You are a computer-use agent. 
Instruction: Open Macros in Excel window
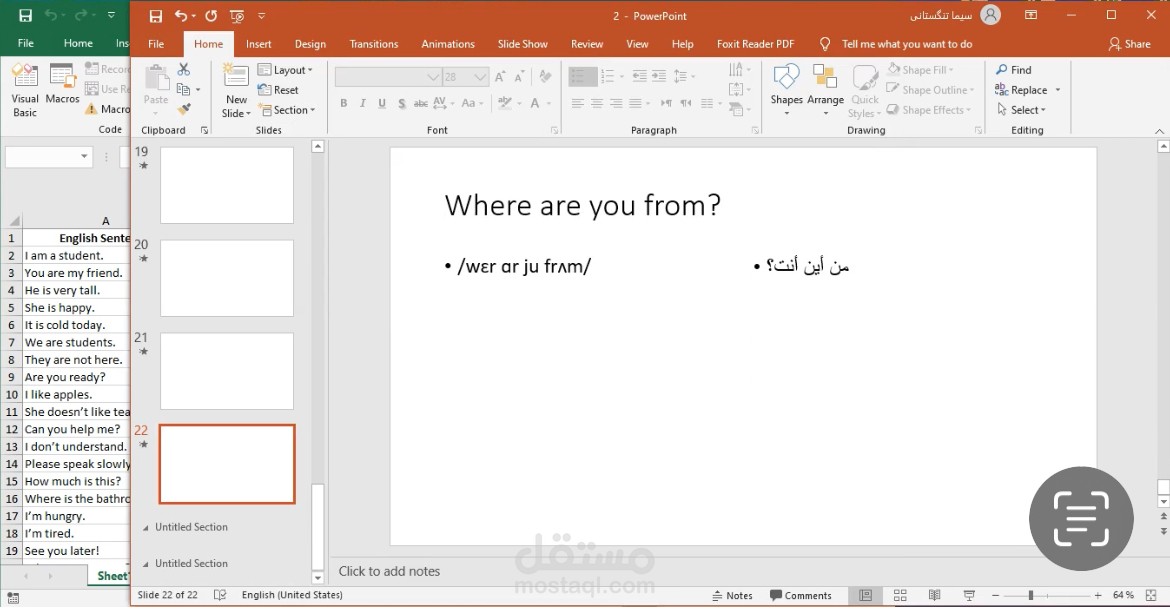pyautogui.click(x=62, y=84)
